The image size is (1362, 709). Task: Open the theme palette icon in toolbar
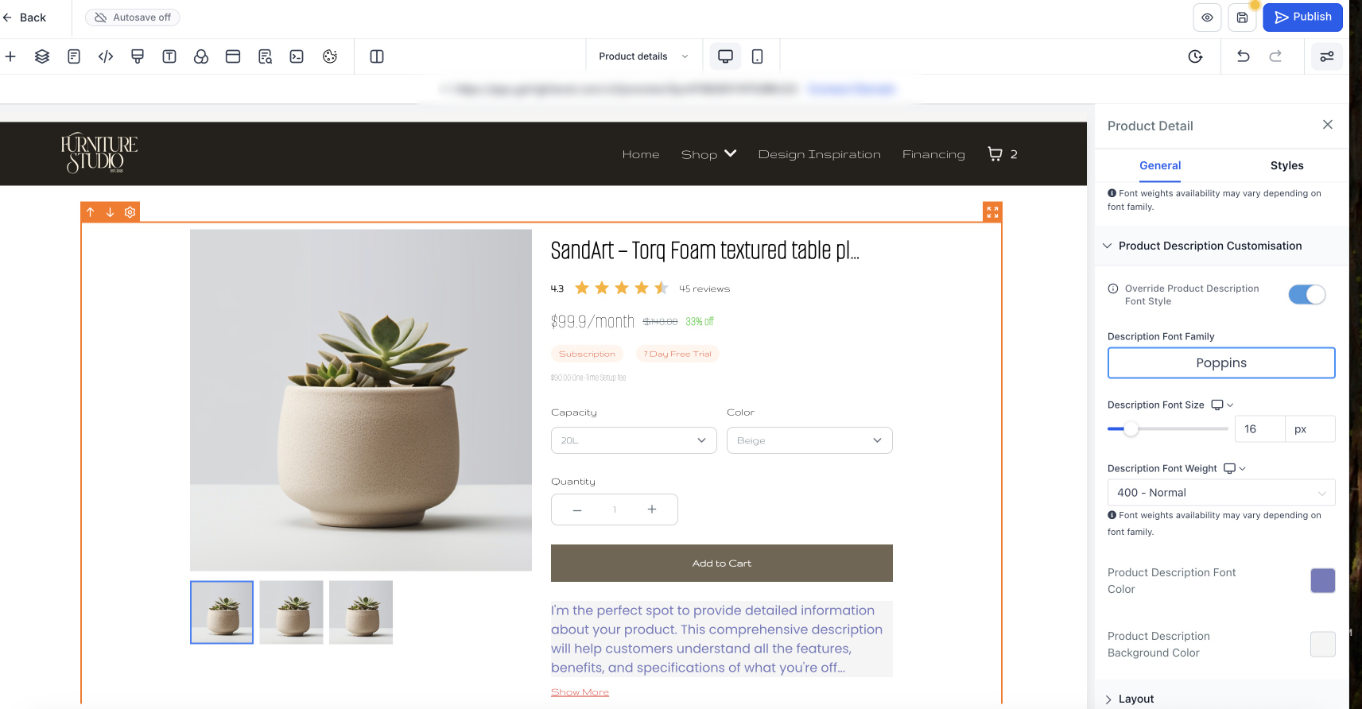click(x=330, y=57)
